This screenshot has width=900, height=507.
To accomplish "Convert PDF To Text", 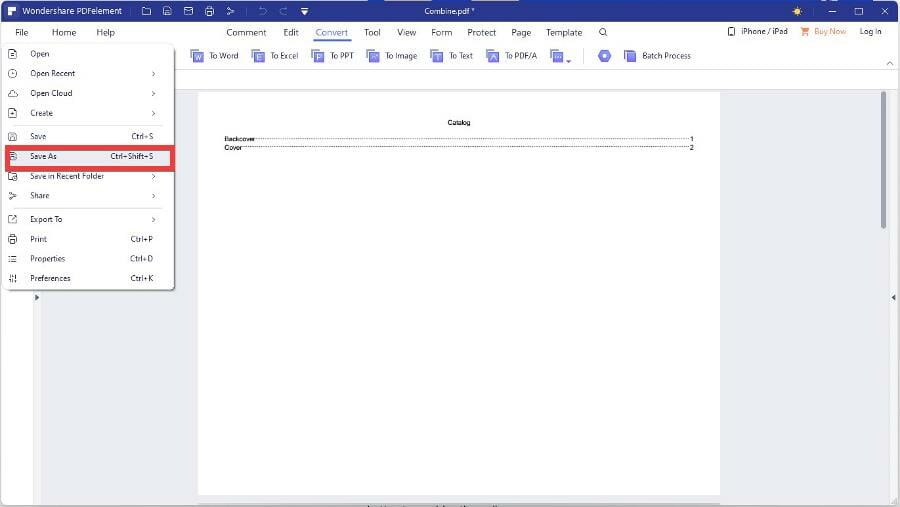I will point(452,56).
